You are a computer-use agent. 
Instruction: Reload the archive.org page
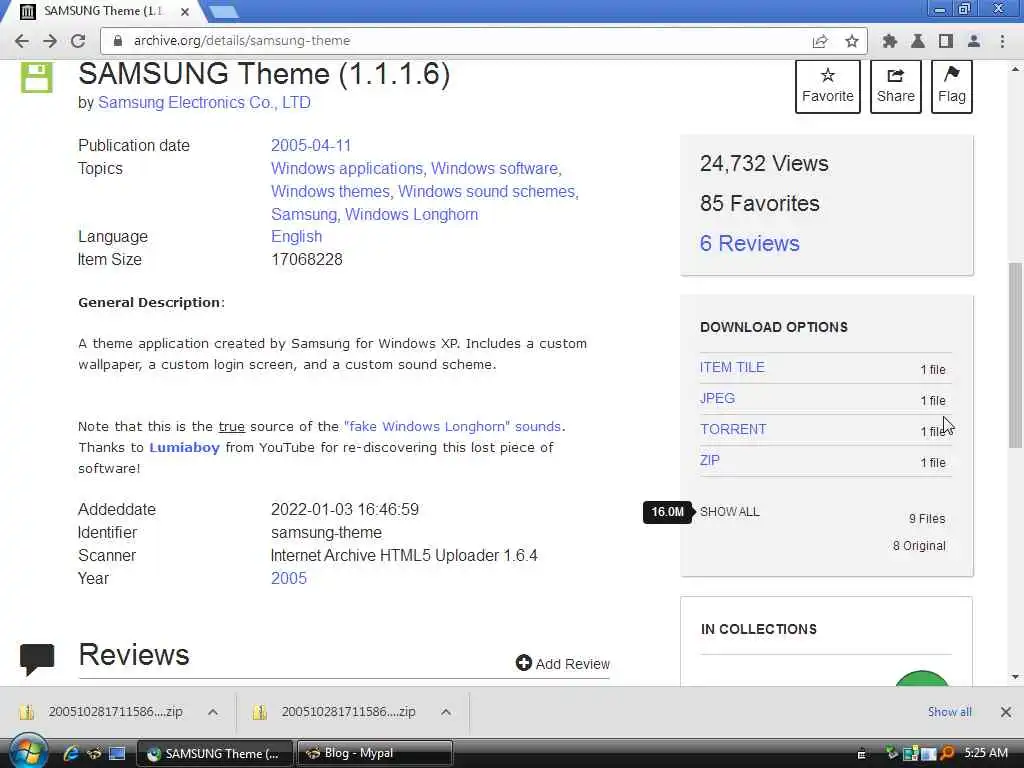[x=78, y=41]
